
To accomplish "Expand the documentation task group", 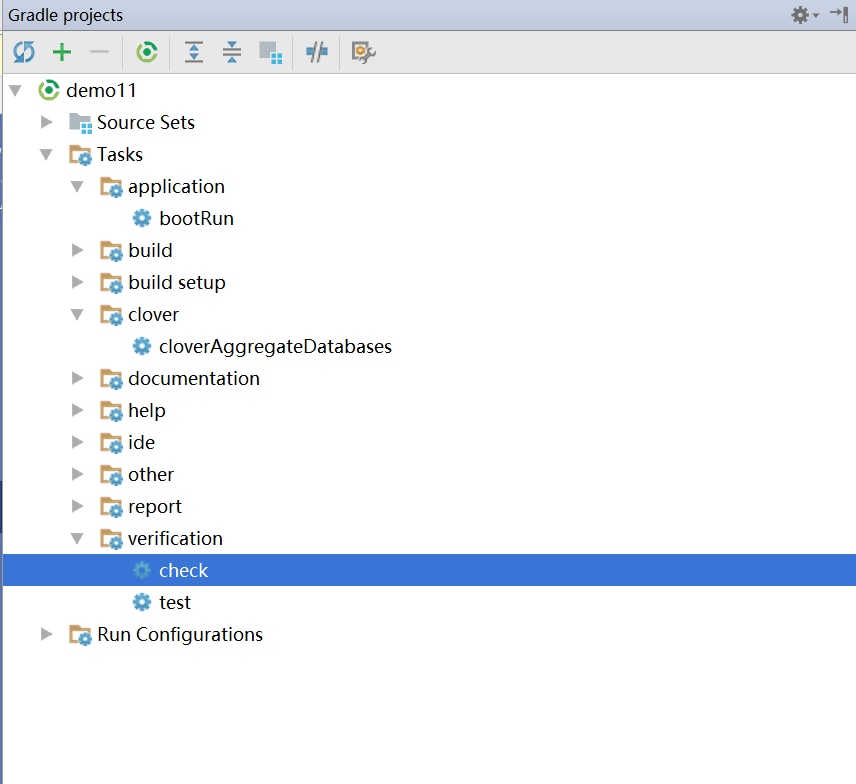I will tap(78, 378).
